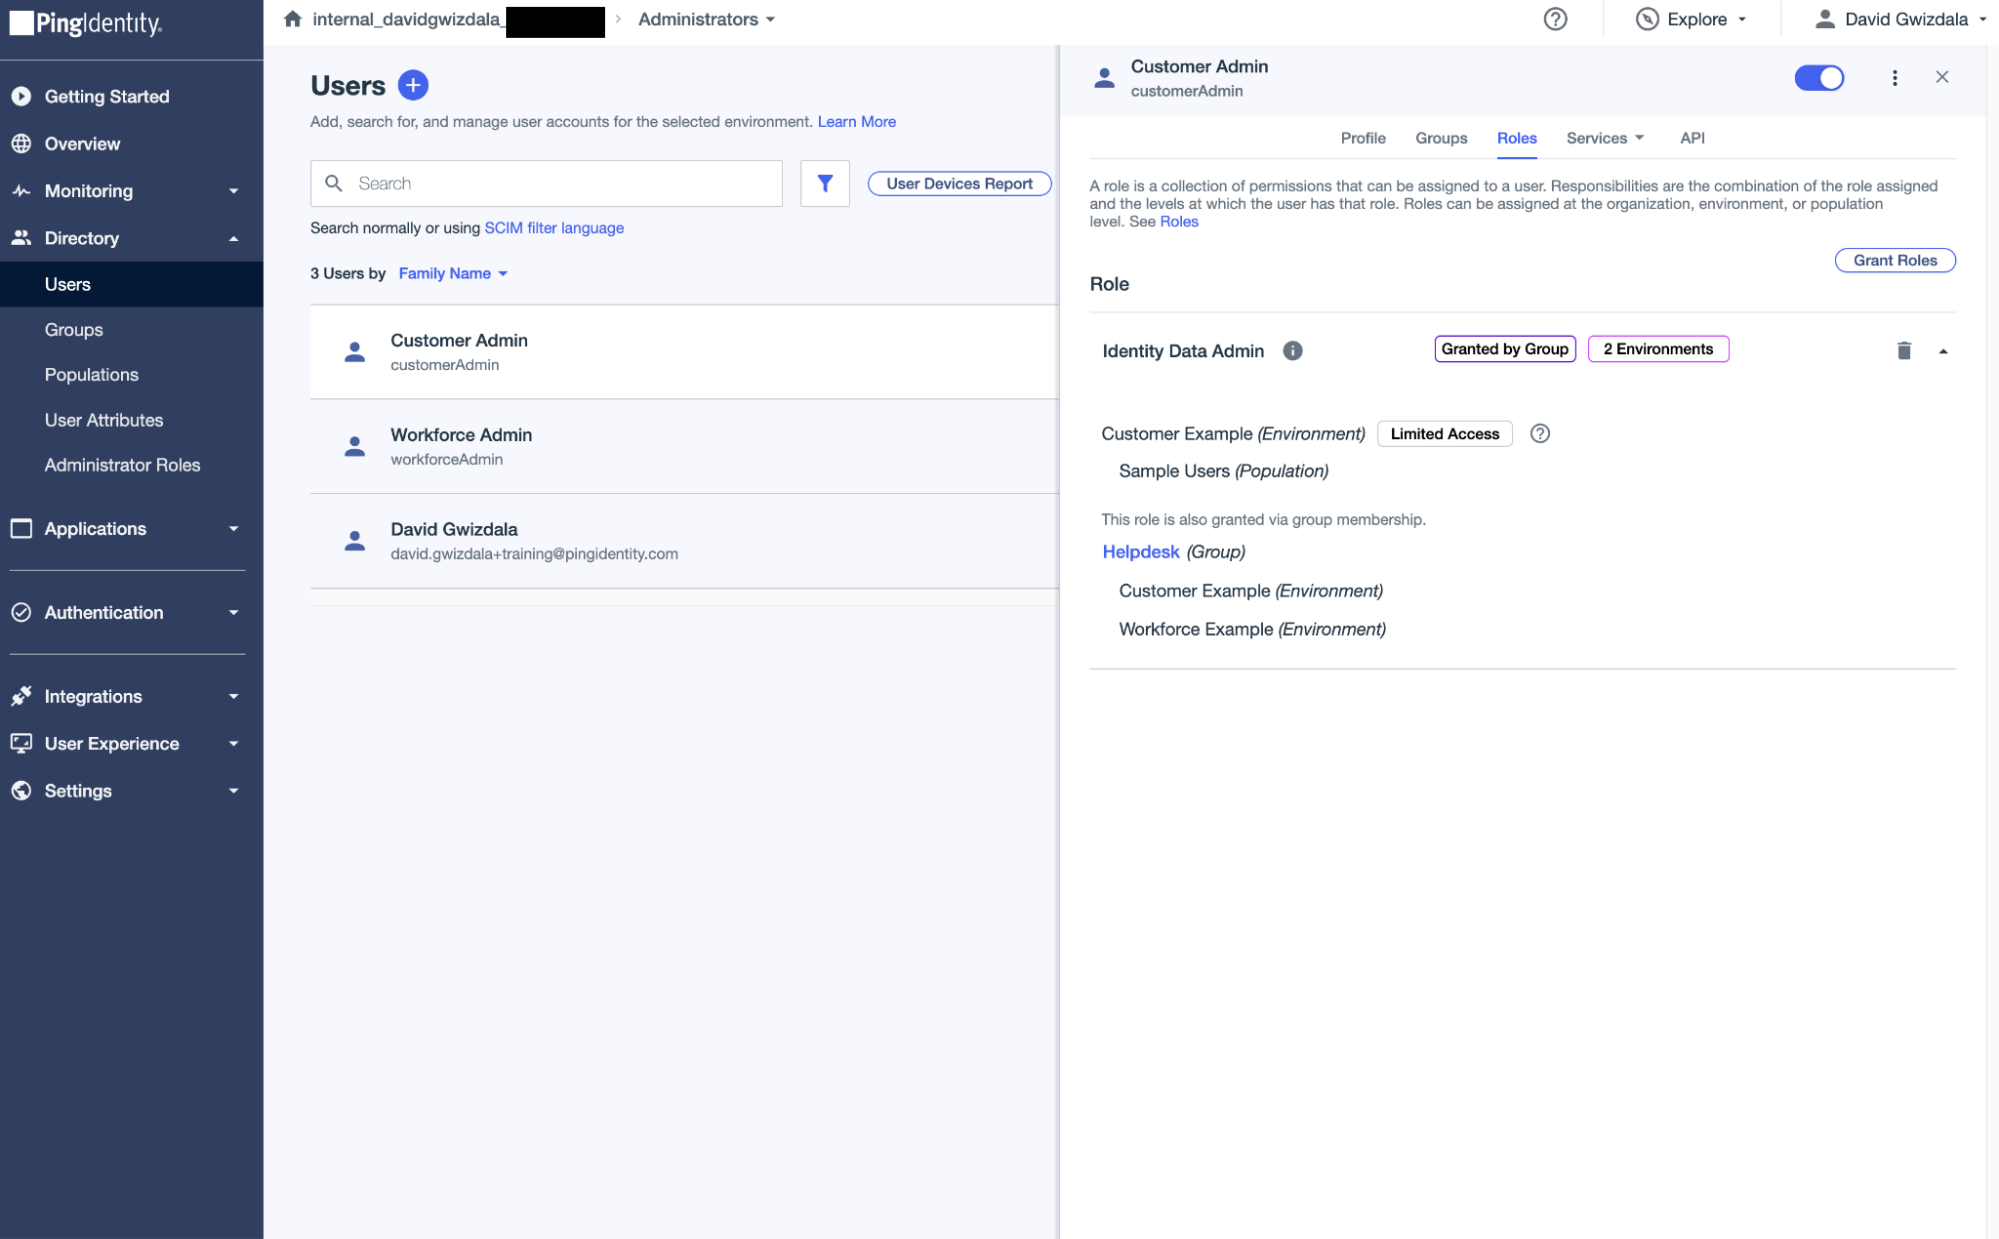Toggle the Customer Admin account enabled switch
Image resolution: width=1999 pixels, height=1239 pixels.
[x=1819, y=77]
